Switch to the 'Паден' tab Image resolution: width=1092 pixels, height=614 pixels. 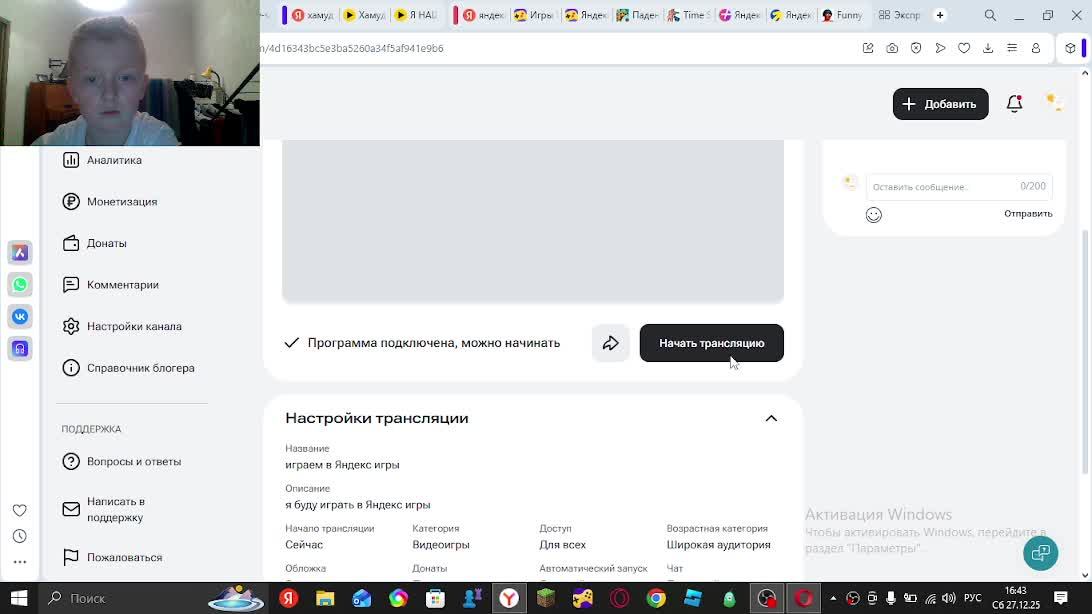pyautogui.click(x=638, y=15)
